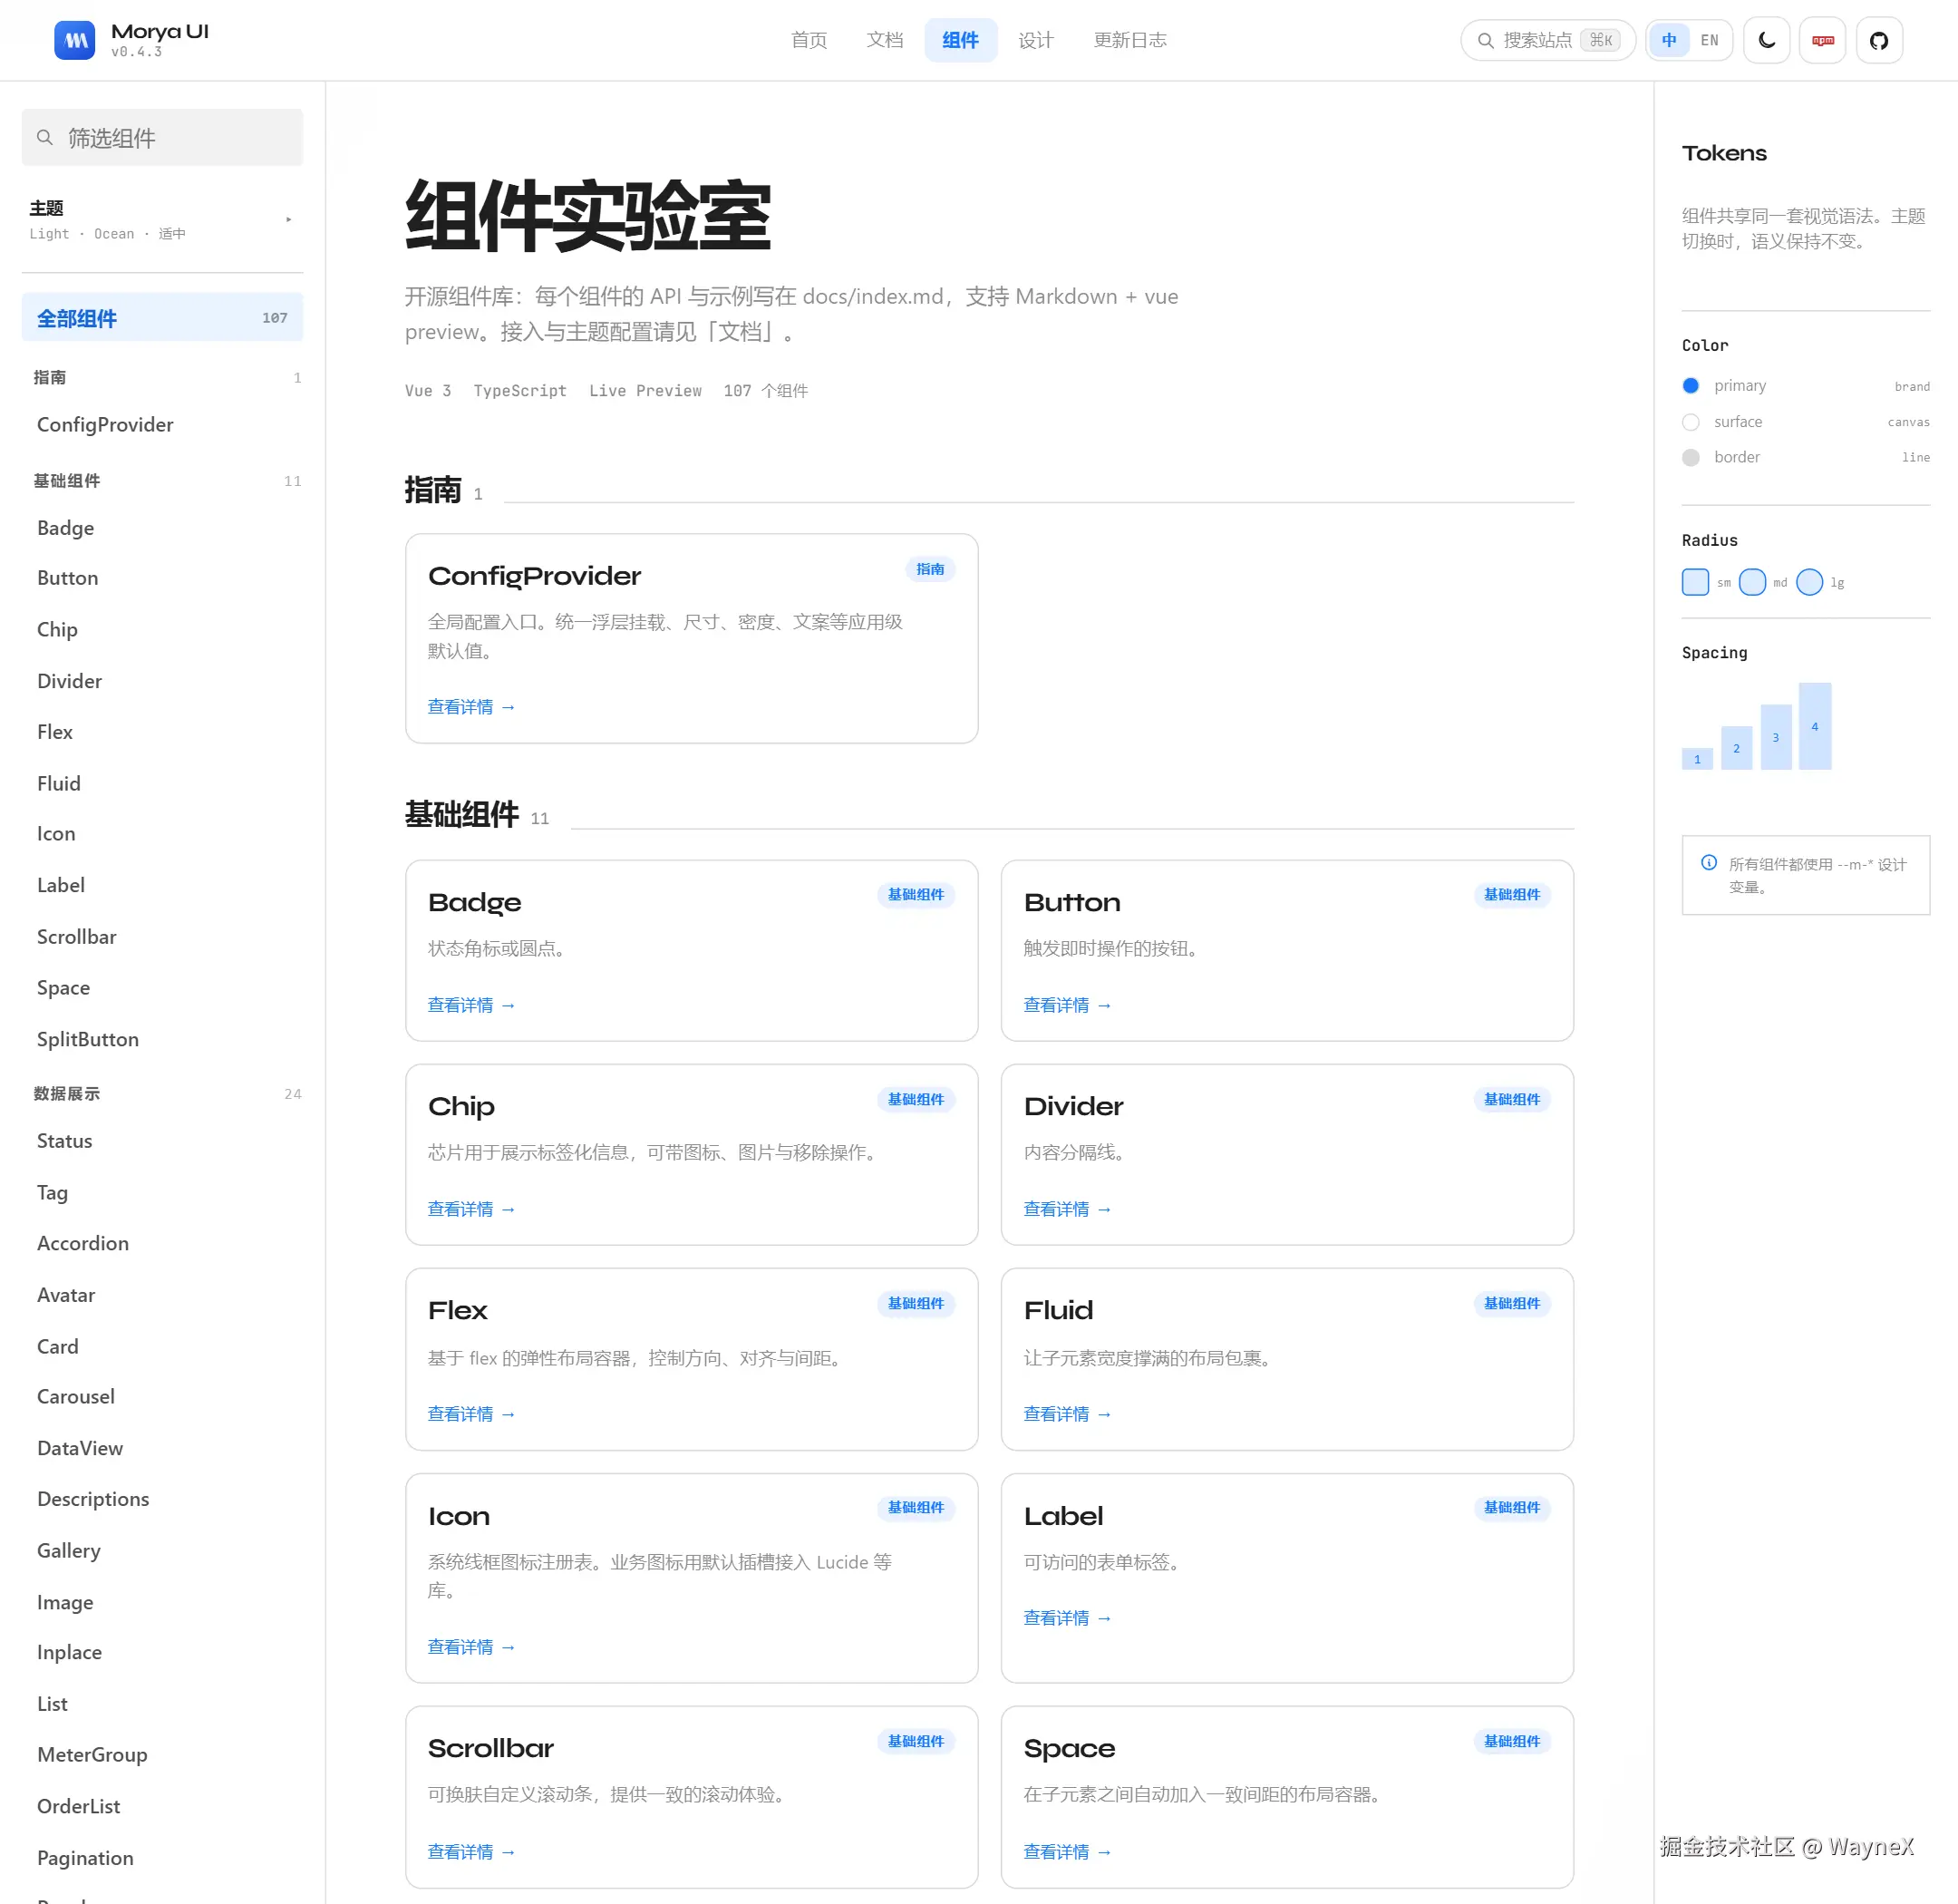Open 查看详情 link in ConfigProvider card
This screenshot has width=1958, height=1904.
click(x=471, y=707)
